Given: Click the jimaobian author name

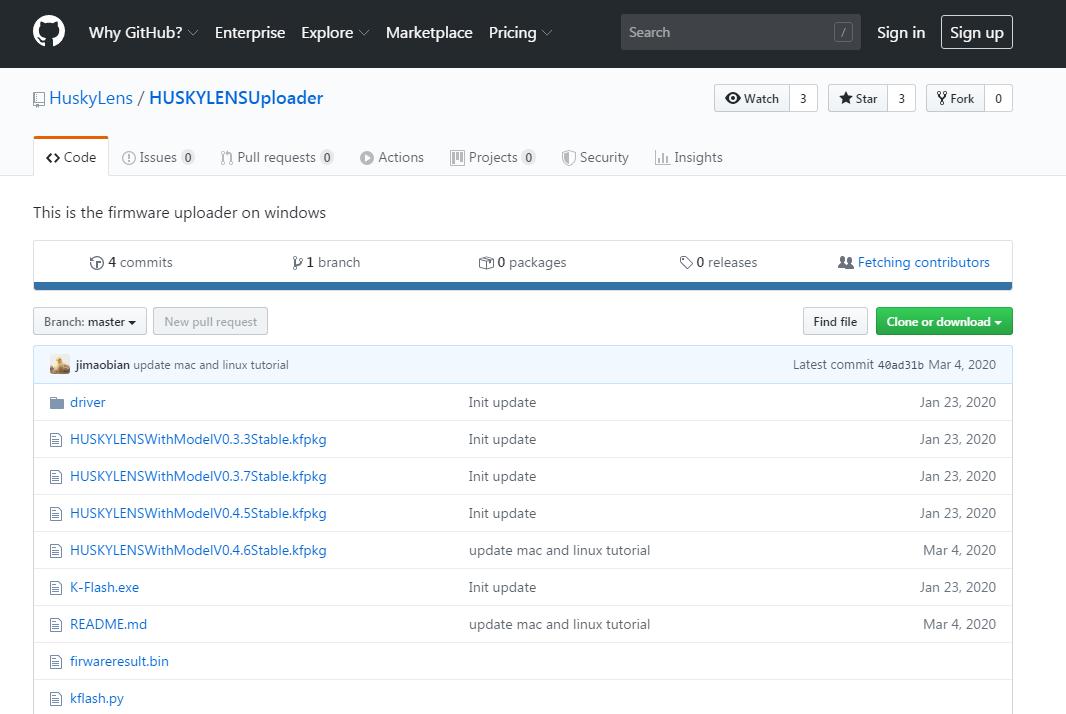Looking at the screenshot, I should [103, 365].
